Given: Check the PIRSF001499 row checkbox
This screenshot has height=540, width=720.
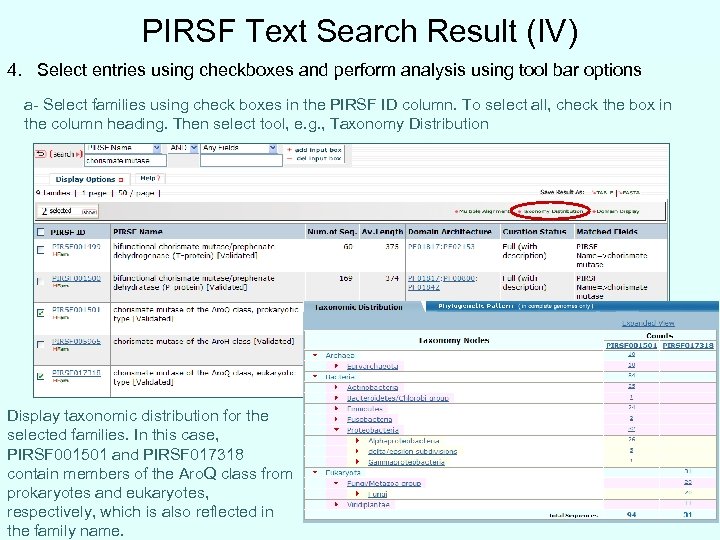Looking at the screenshot, I should point(40,250).
